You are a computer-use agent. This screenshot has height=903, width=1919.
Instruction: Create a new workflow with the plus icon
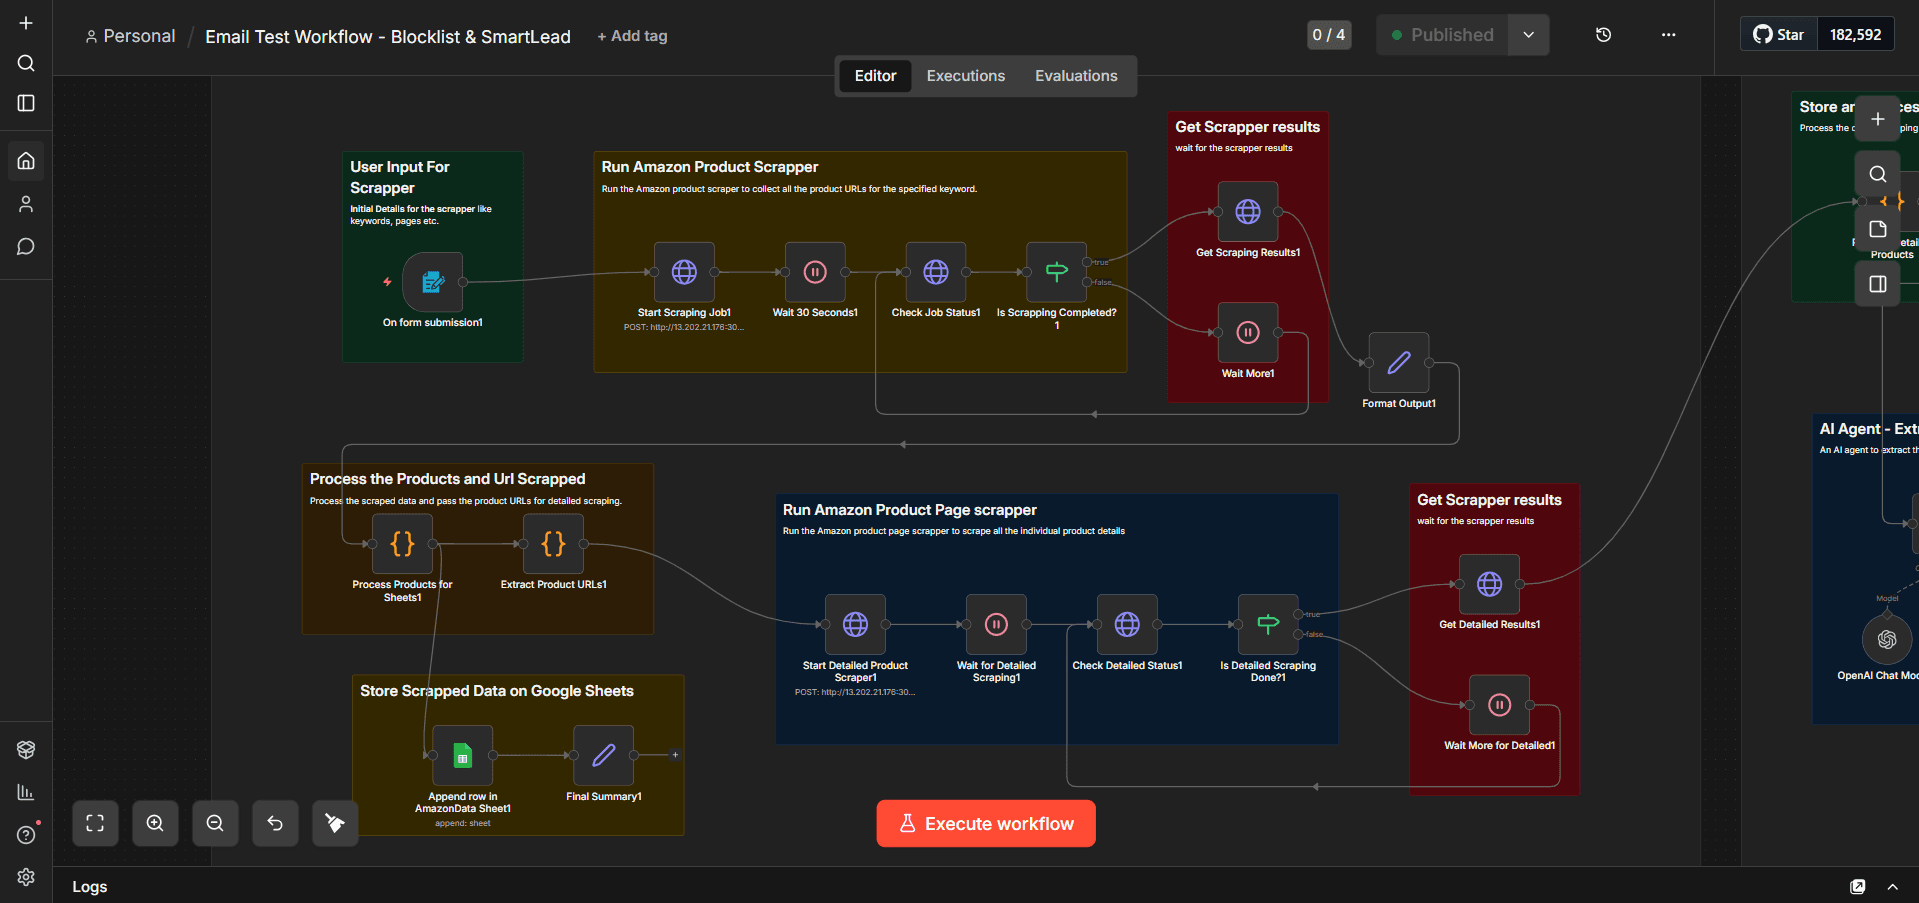pyautogui.click(x=25, y=22)
